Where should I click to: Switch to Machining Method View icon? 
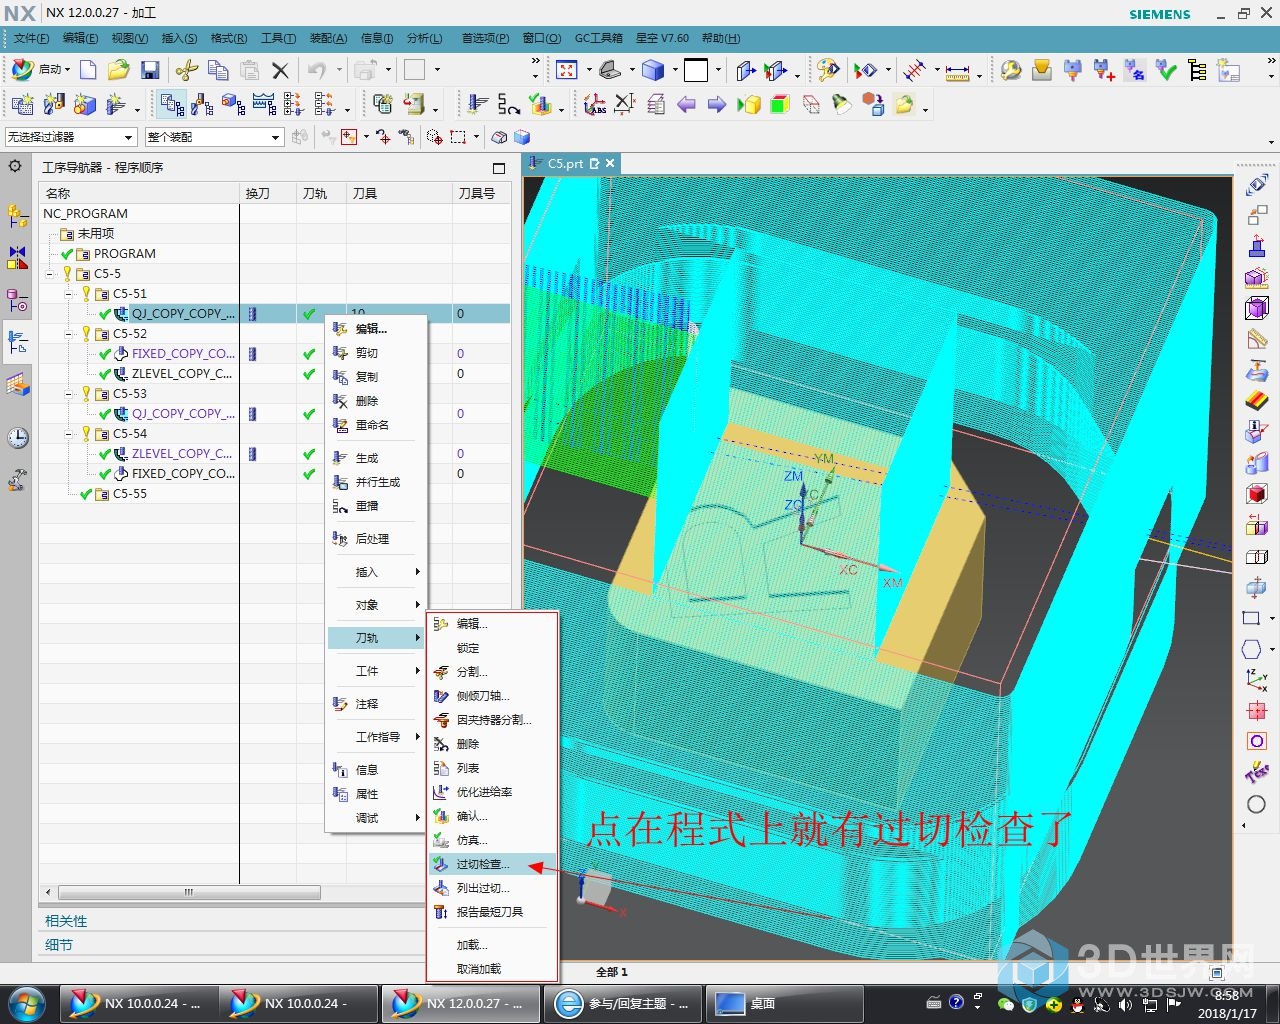(x=264, y=104)
